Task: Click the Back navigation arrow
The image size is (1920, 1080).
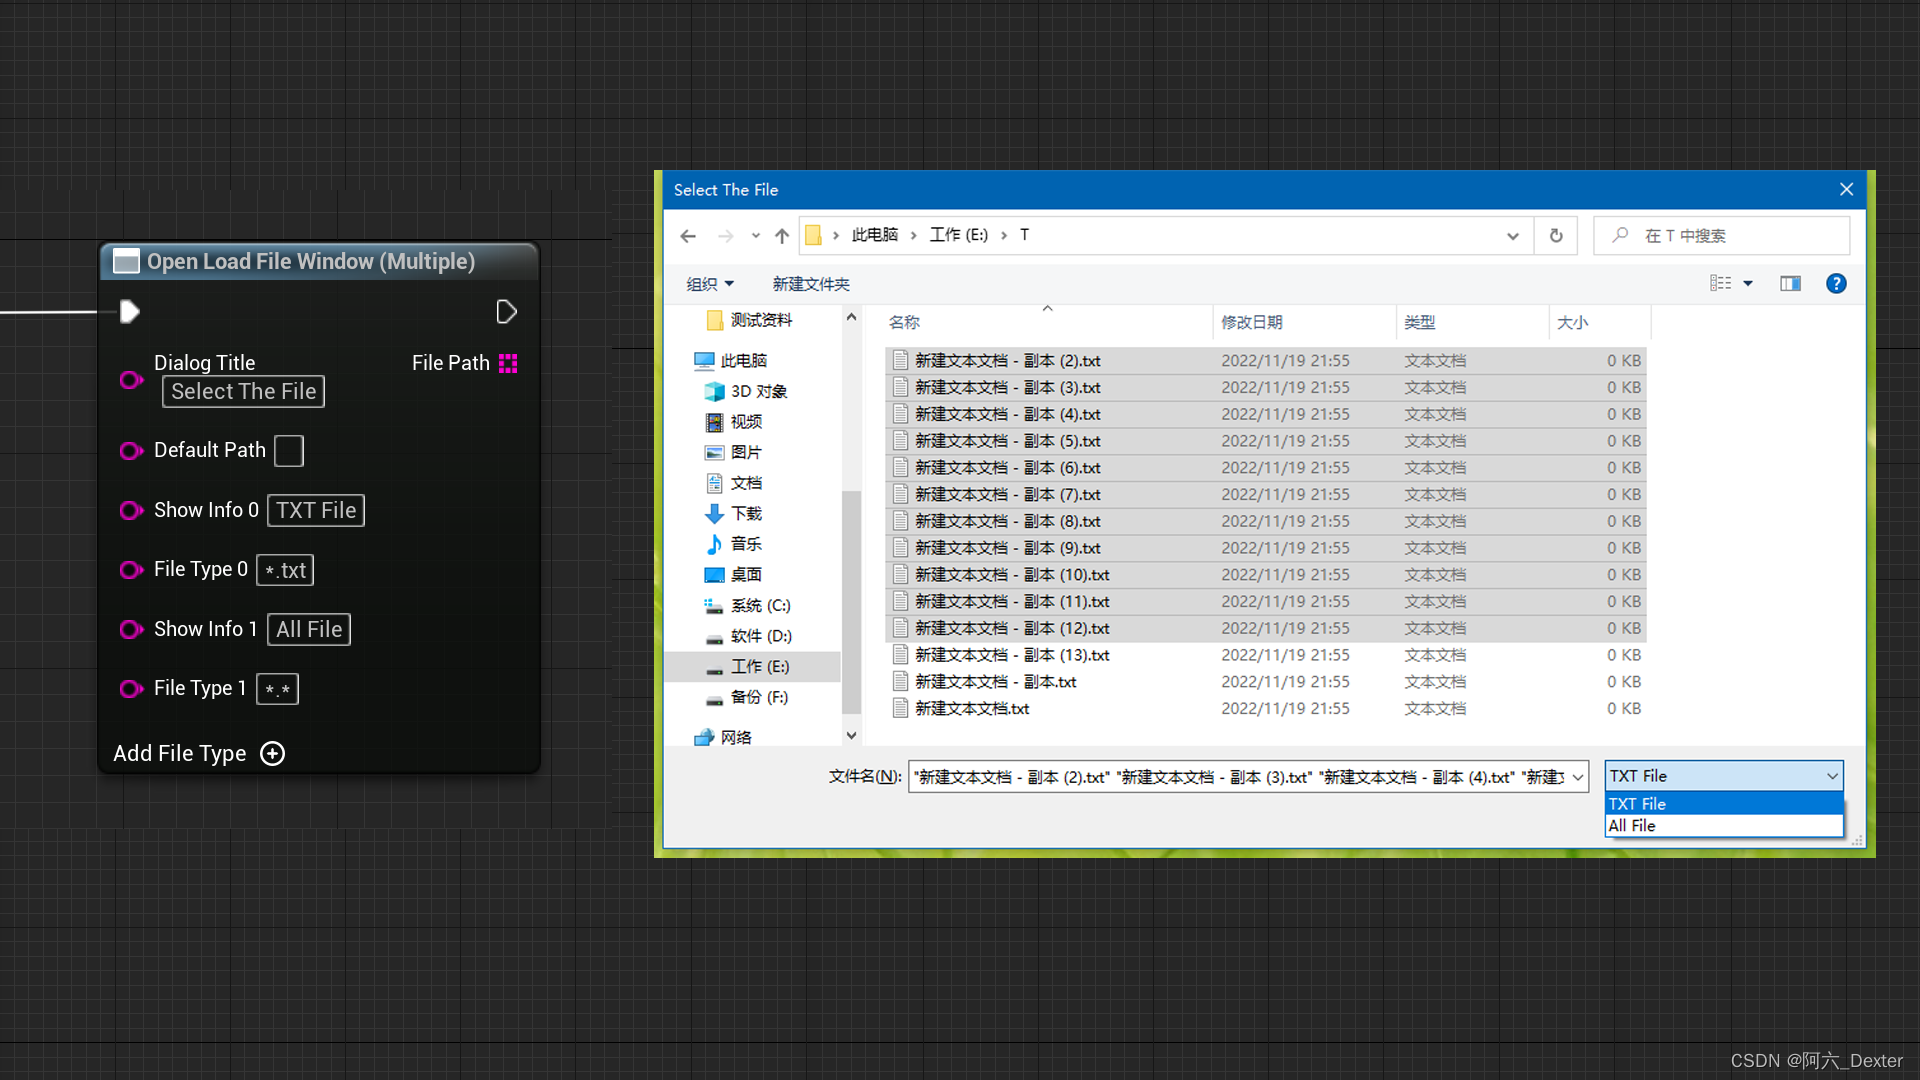Action: pyautogui.click(x=688, y=235)
